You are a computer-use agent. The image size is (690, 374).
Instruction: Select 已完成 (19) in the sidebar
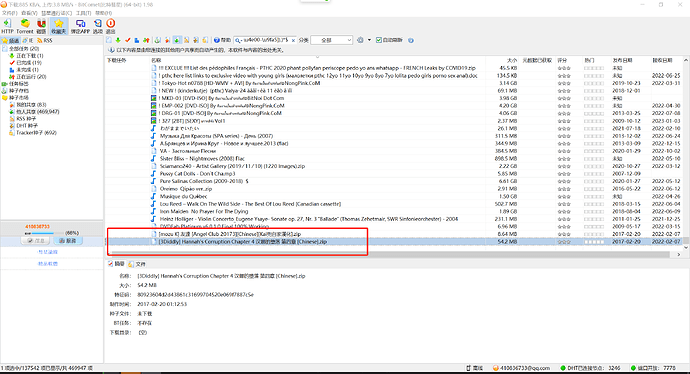[29, 63]
